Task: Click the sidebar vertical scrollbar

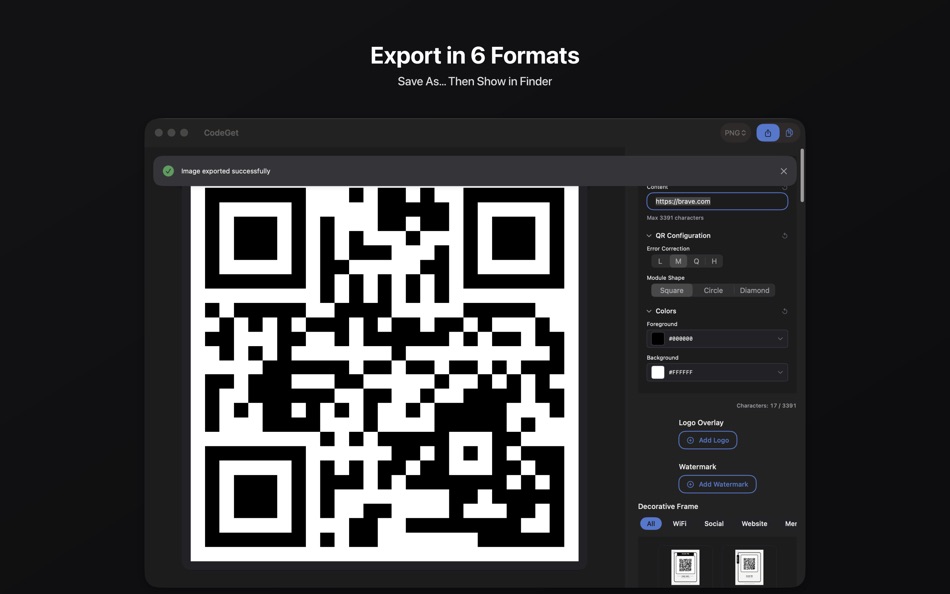Action: point(802,175)
